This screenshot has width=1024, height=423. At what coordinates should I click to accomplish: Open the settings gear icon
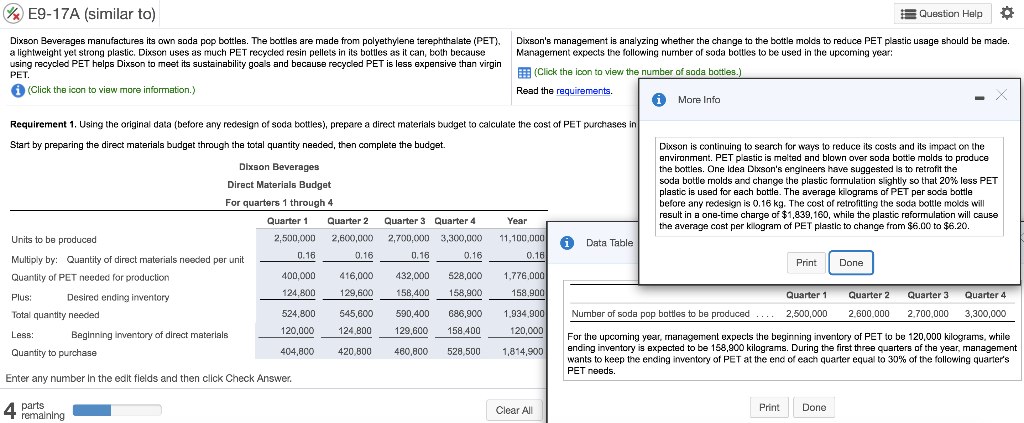coord(1007,13)
